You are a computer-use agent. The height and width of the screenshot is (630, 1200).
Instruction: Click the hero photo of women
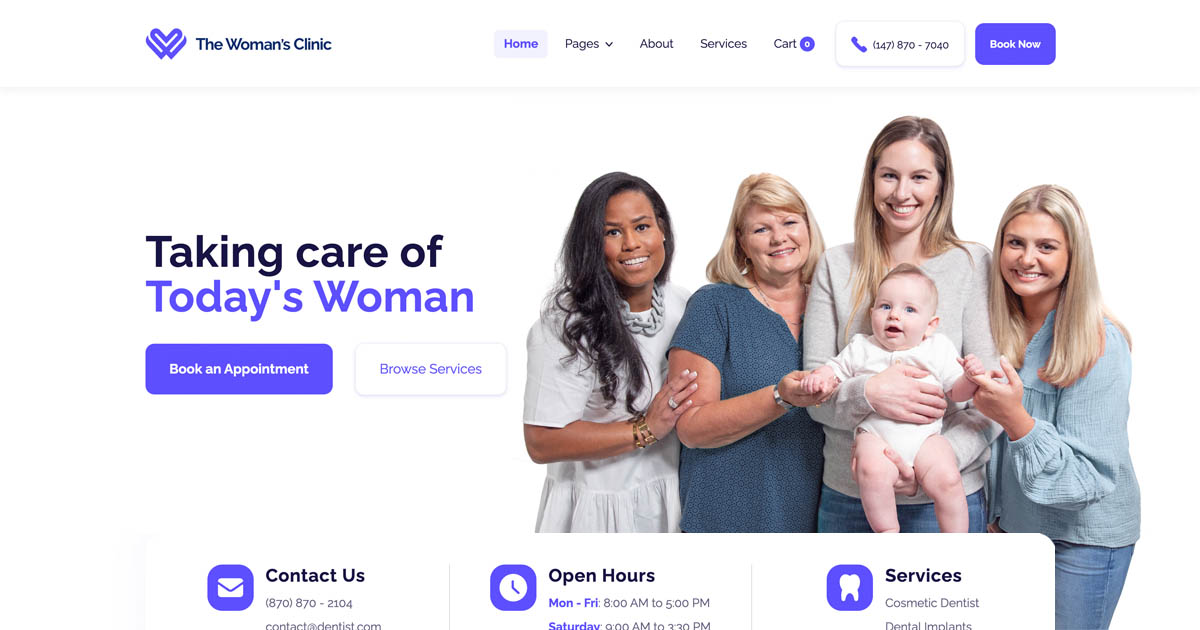tap(830, 340)
